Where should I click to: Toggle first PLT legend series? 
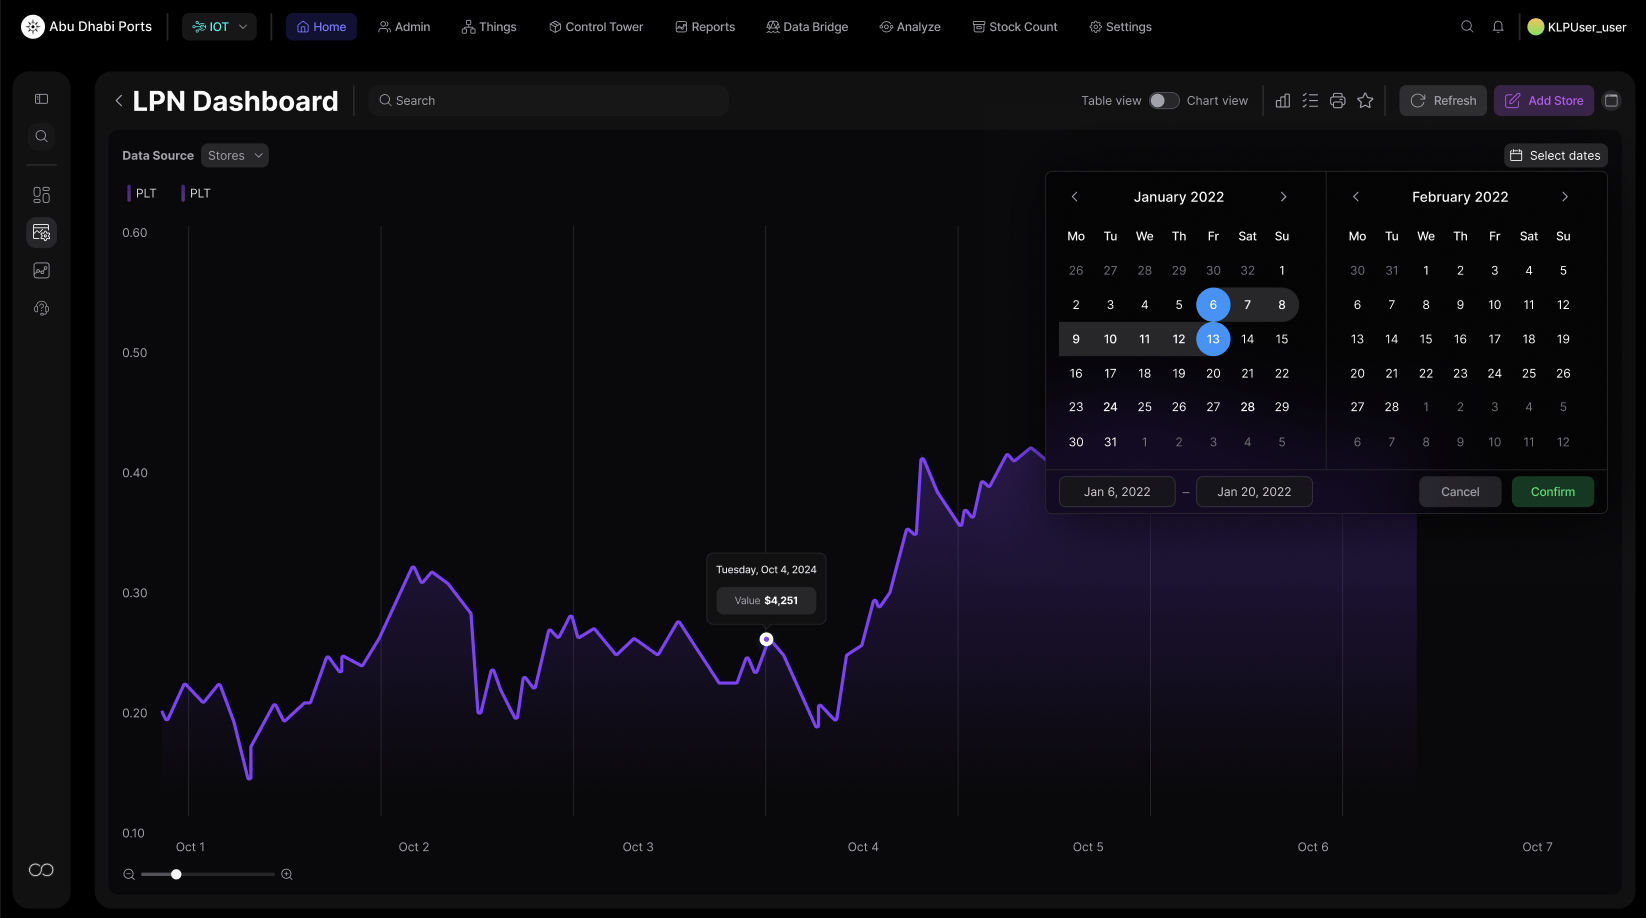(x=142, y=193)
